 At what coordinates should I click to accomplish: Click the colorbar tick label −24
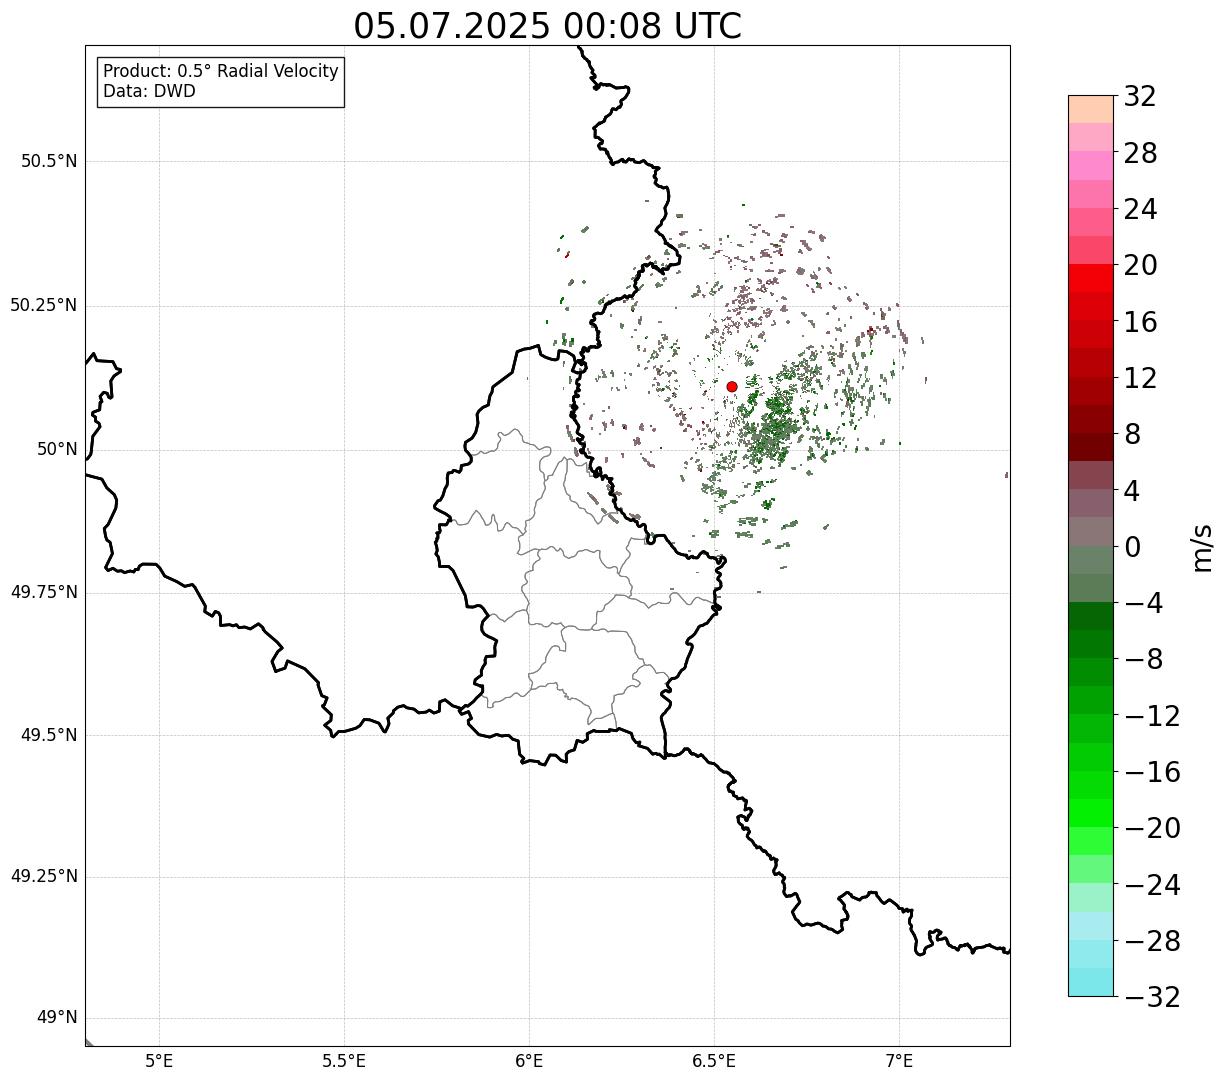[1152, 885]
